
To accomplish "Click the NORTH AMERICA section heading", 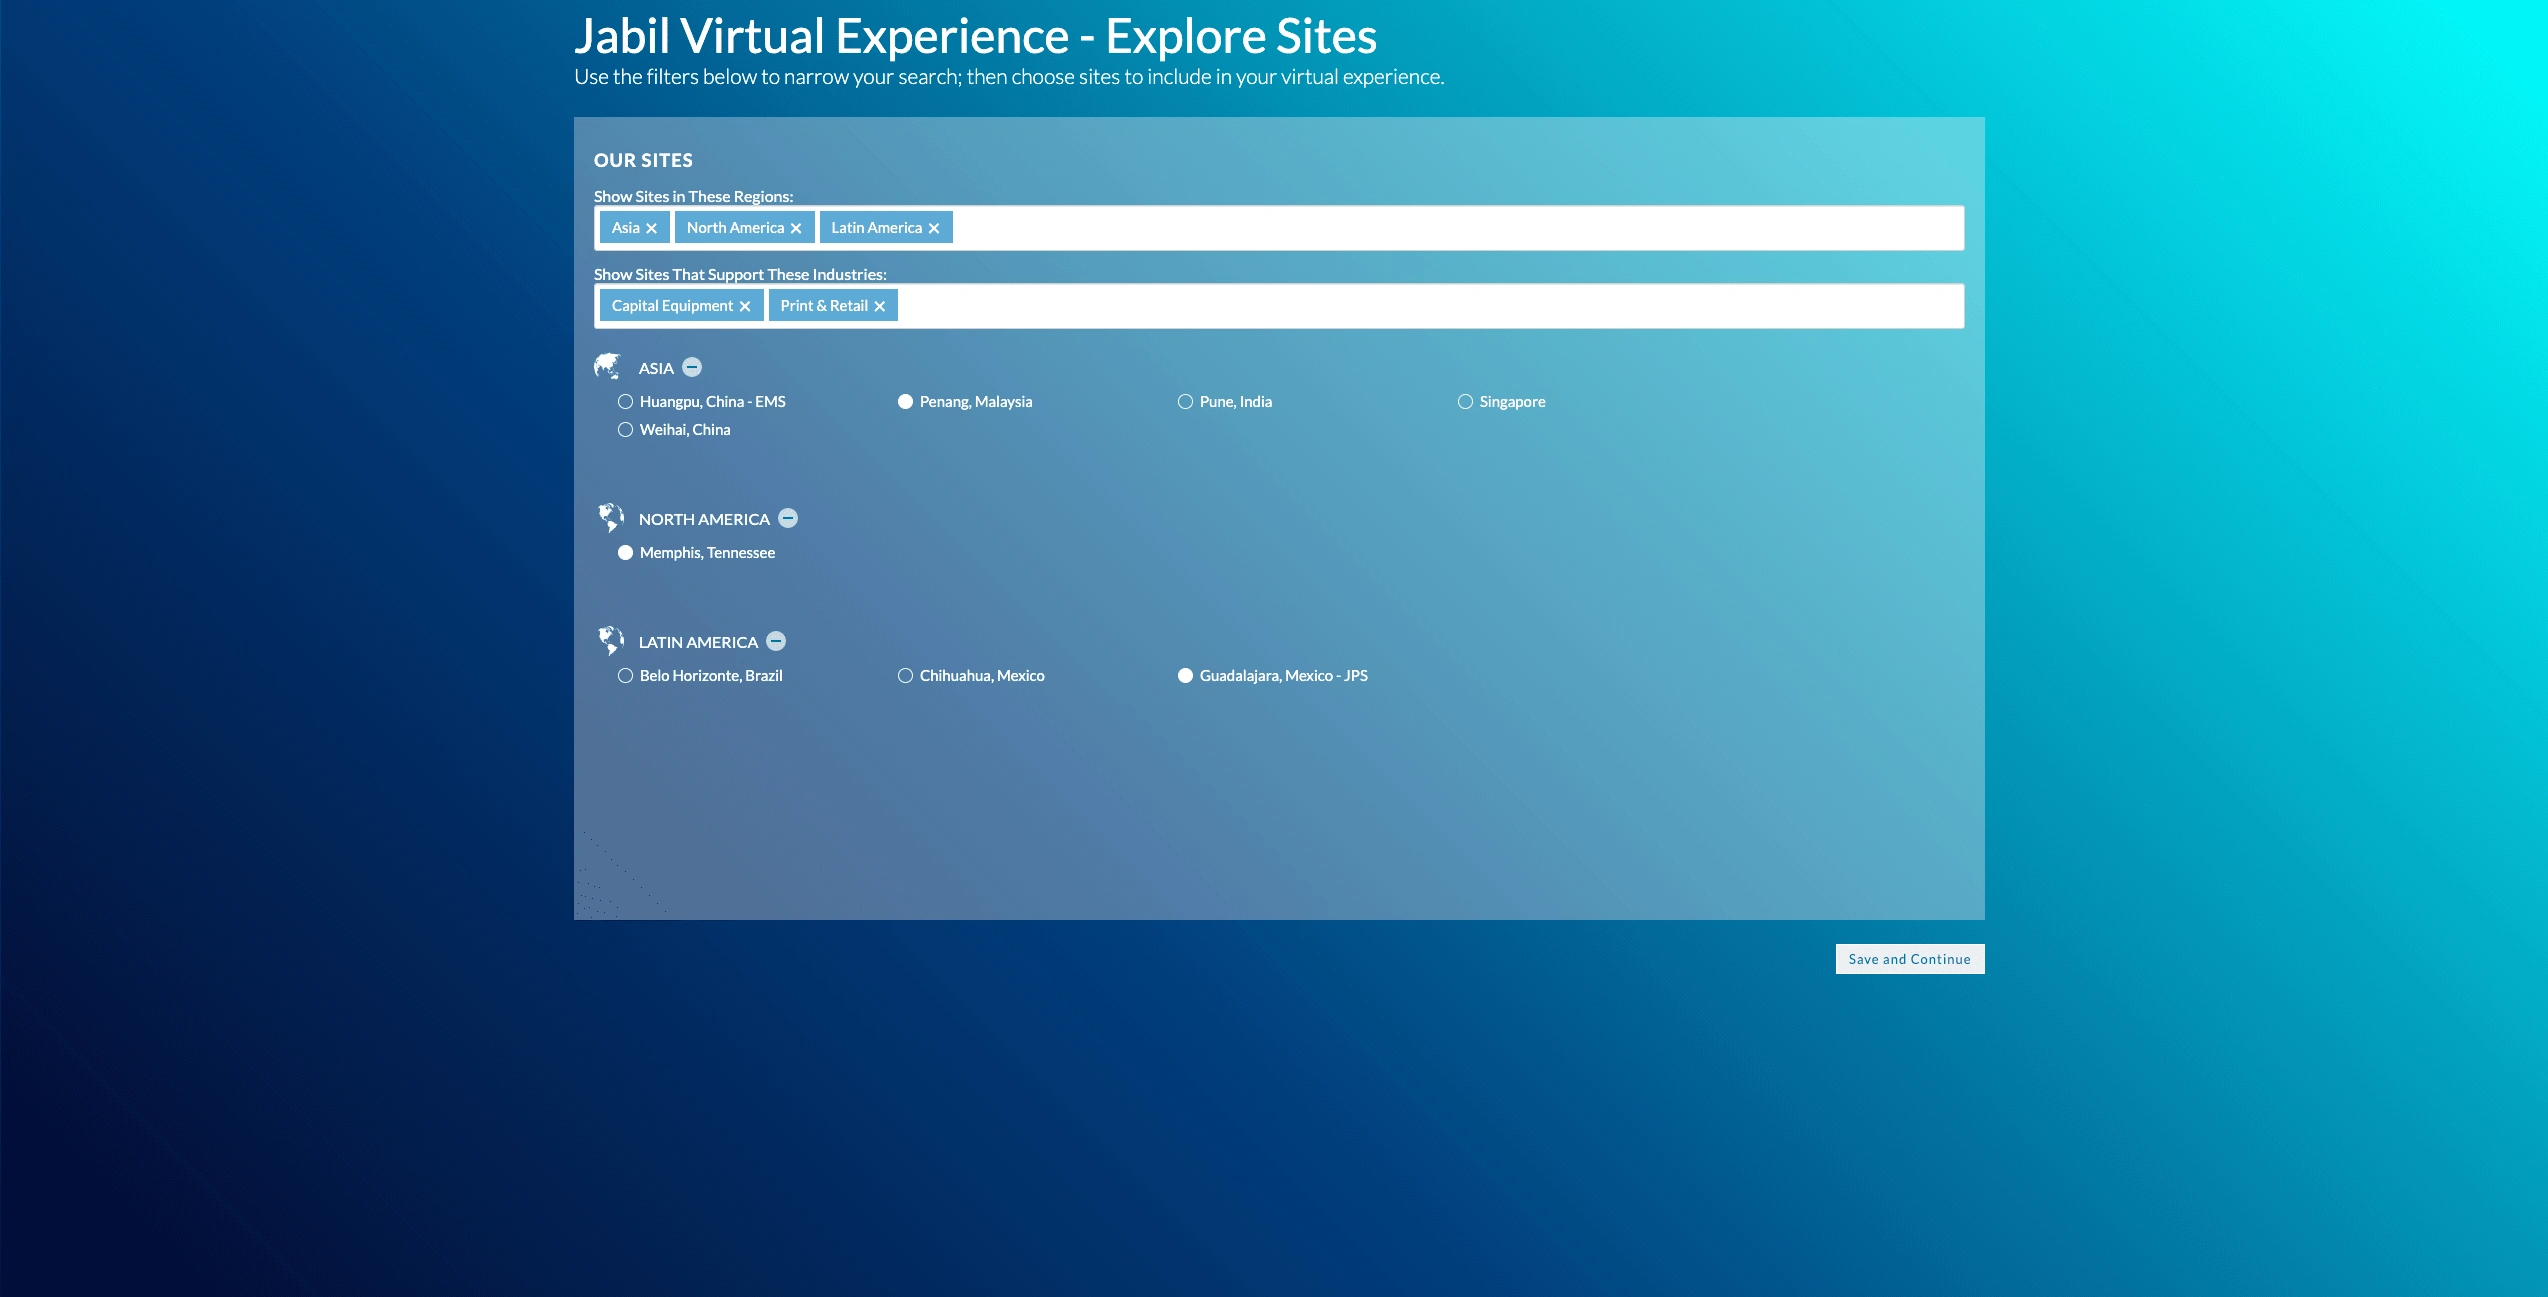I will 704,519.
